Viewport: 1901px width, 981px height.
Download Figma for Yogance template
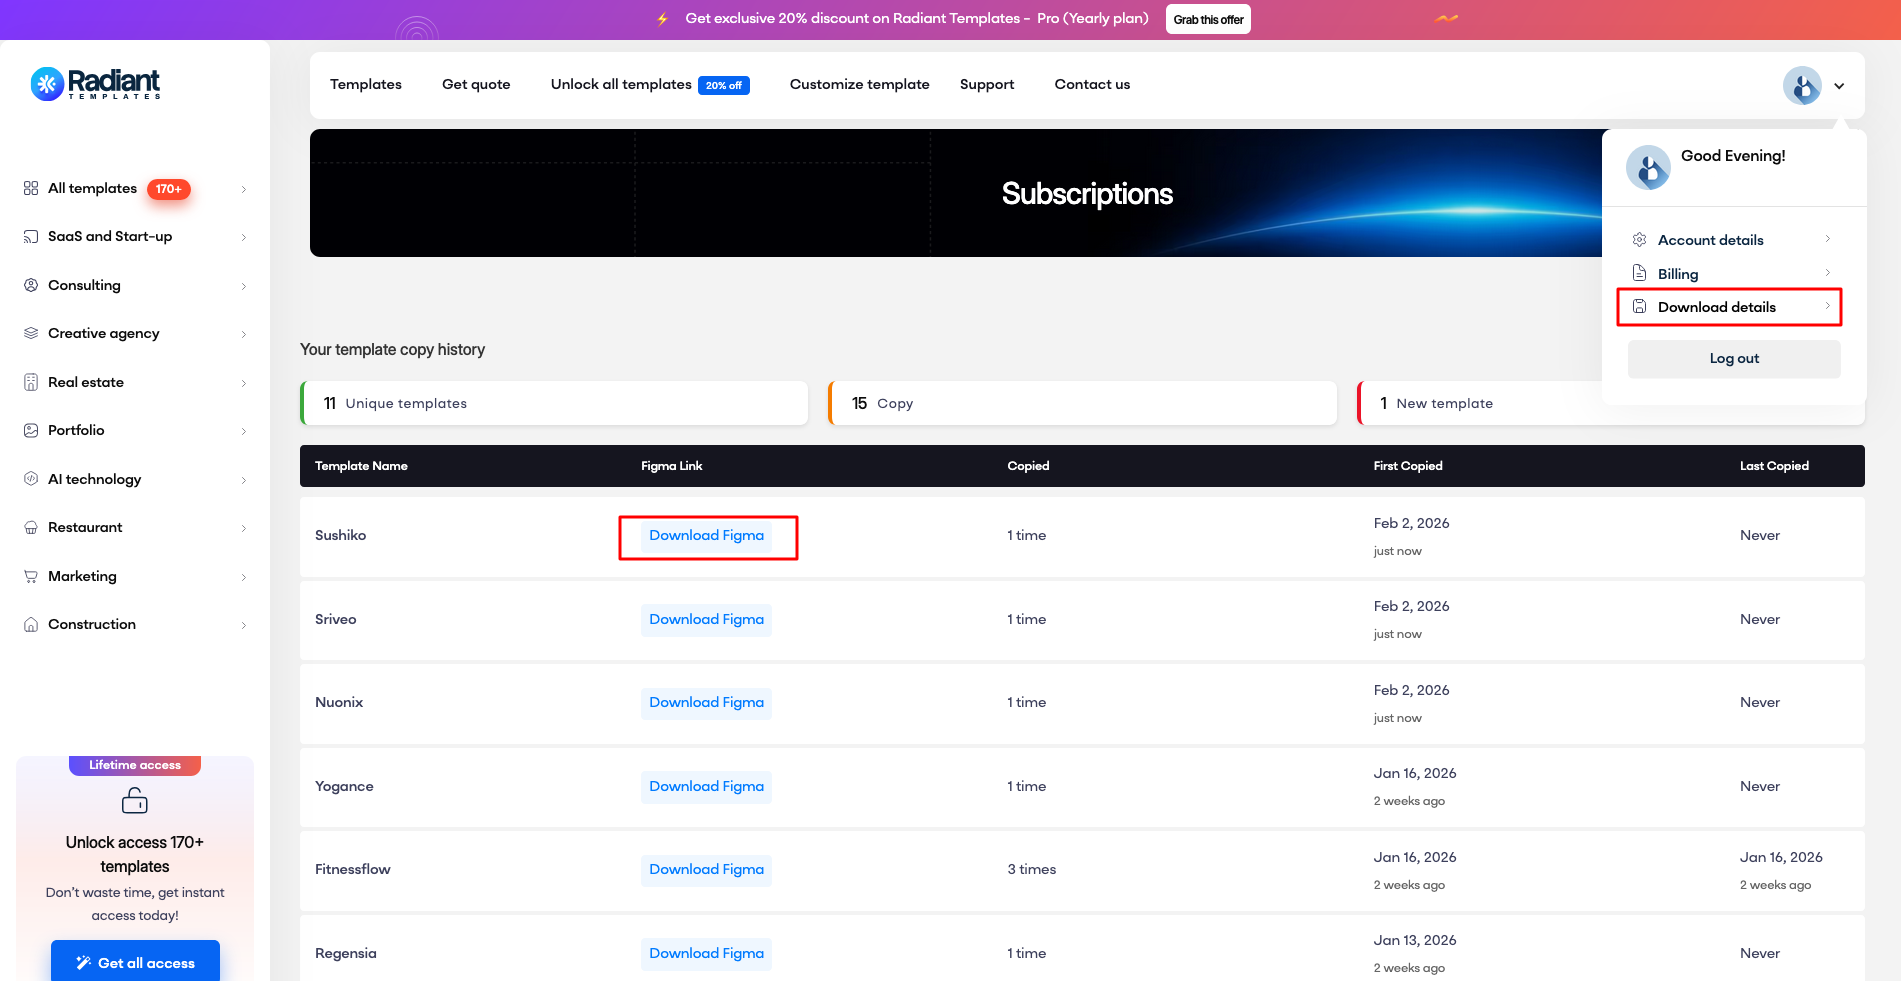click(706, 787)
